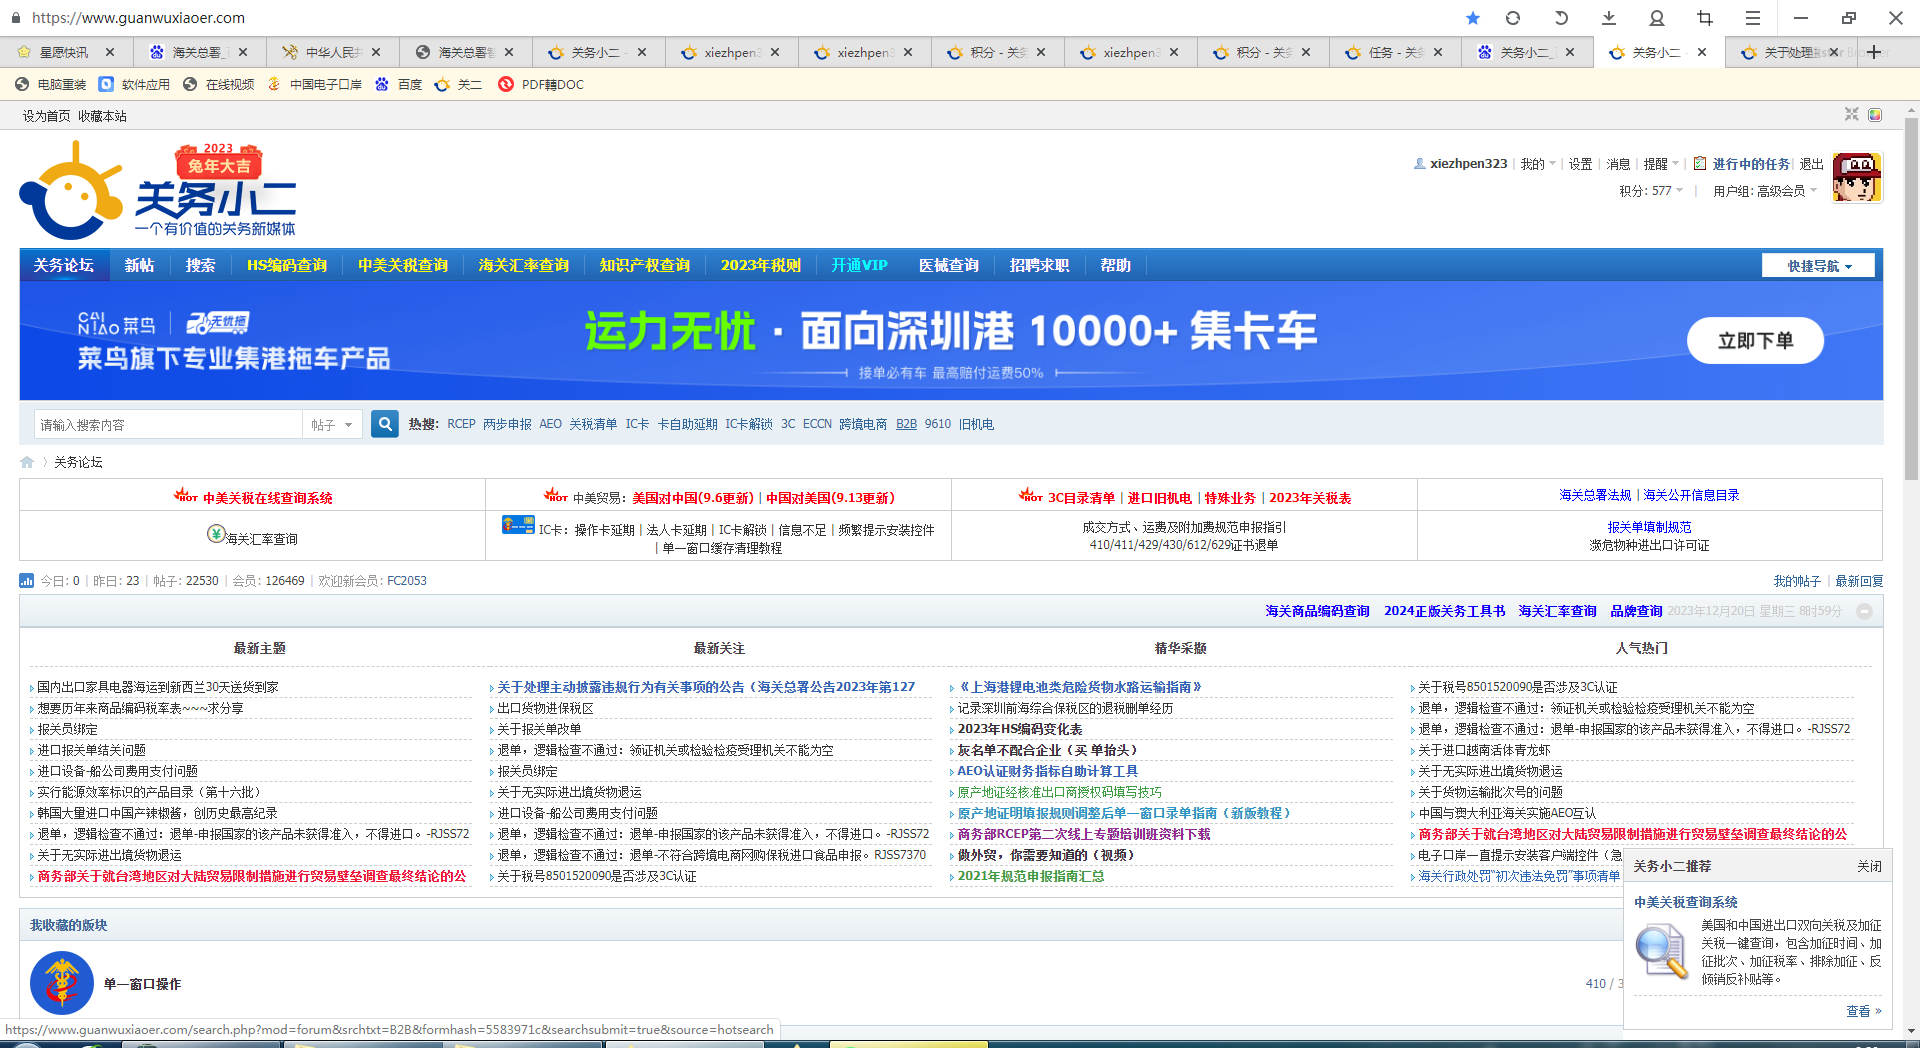Viewport: 1920px width, 1048px height.
Task: Switch to the 星愿快讯 browser tab
Action: click(x=64, y=52)
